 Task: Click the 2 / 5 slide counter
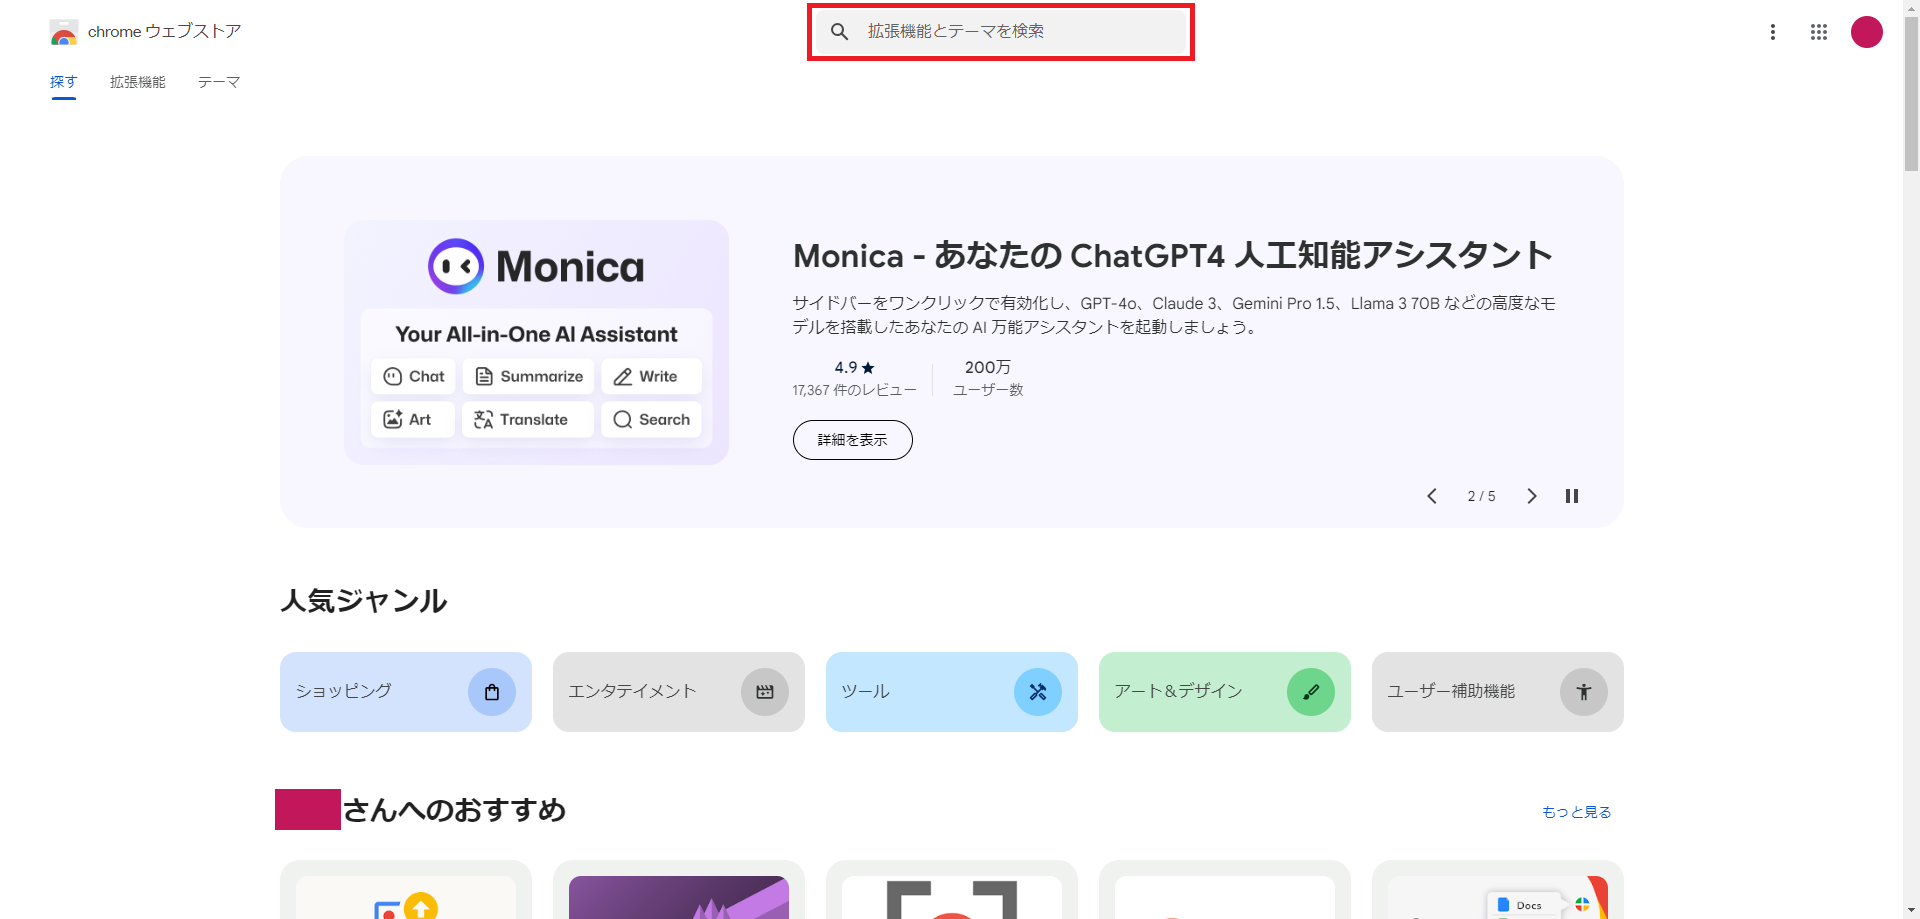(1482, 496)
